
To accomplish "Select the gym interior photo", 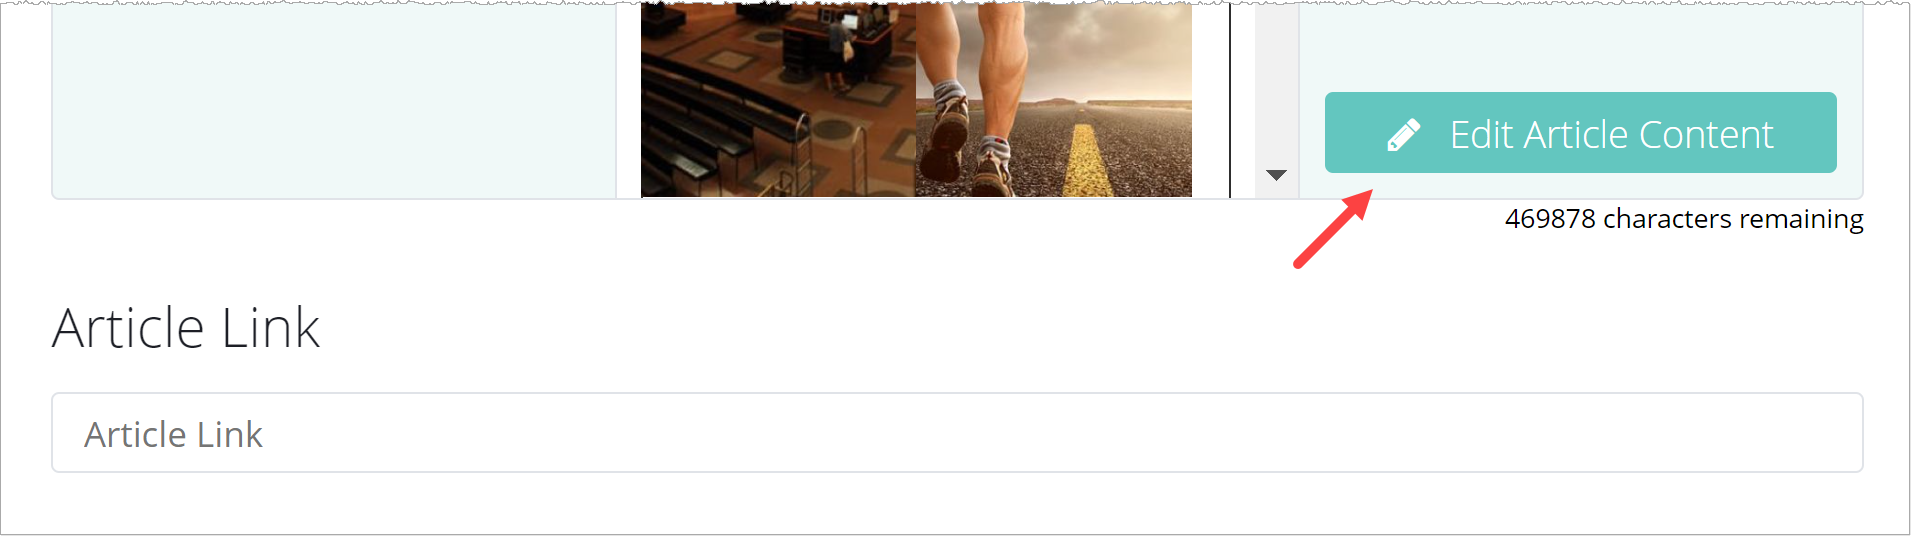I will point(778,99).
